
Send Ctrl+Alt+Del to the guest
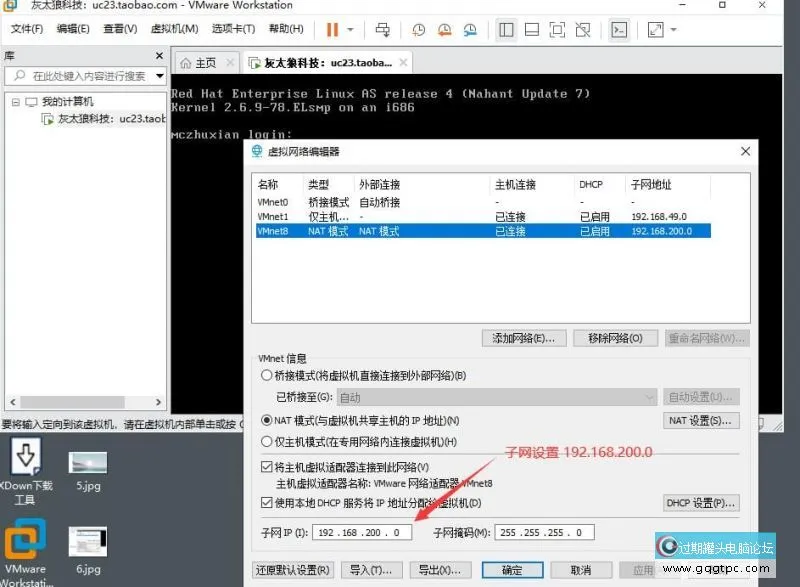click(x=385, y=30)
